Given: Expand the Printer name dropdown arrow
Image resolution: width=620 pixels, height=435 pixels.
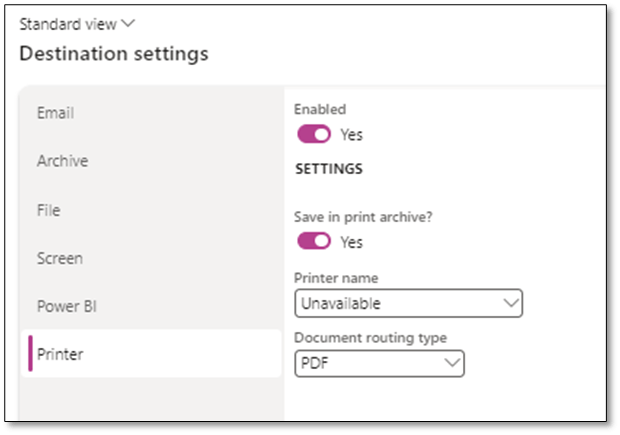Looking at the screenshot, I should click(x=511, y=302).
